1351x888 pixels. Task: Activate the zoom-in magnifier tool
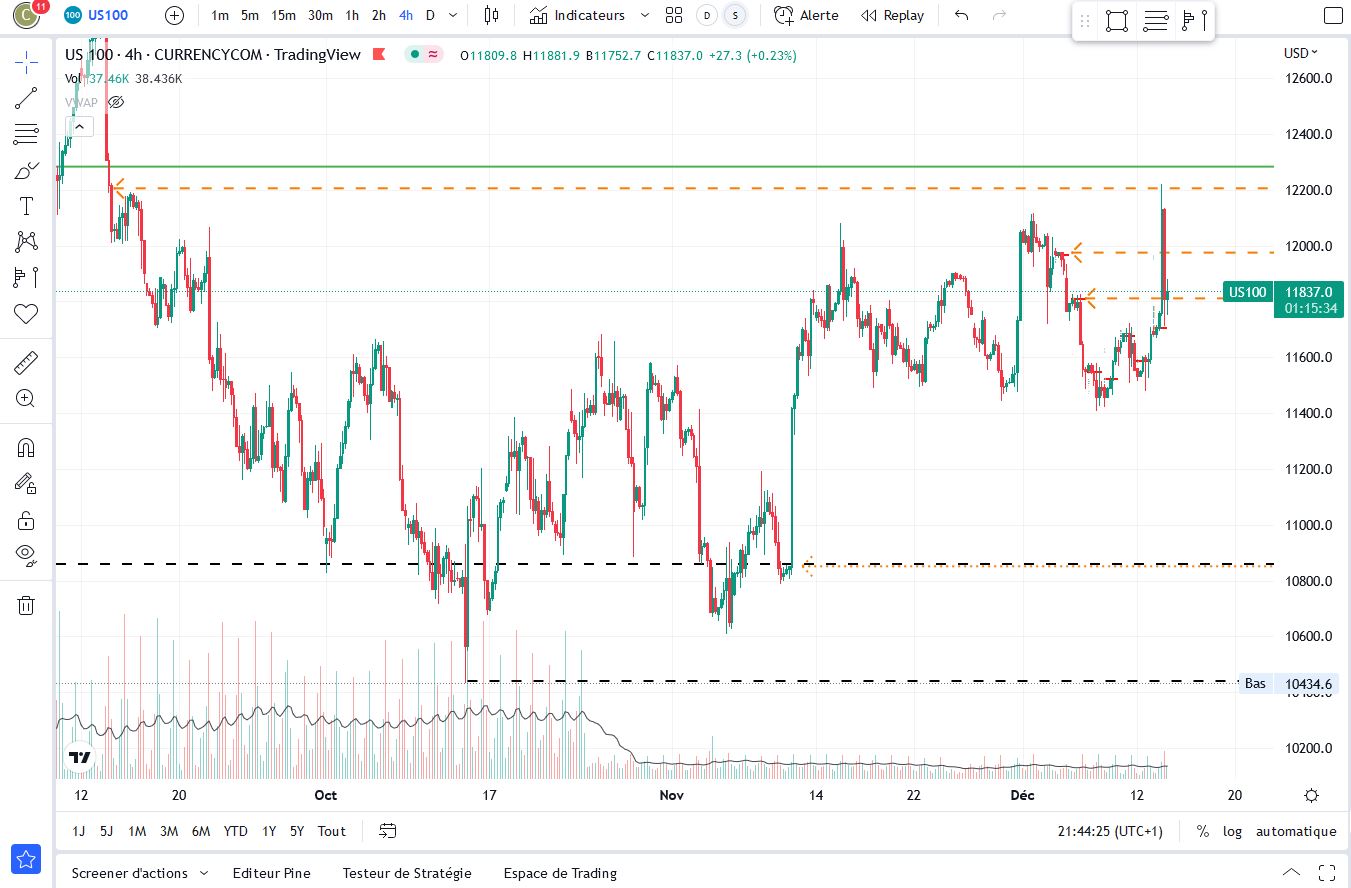pyautogui.click(x=26, y=398)
